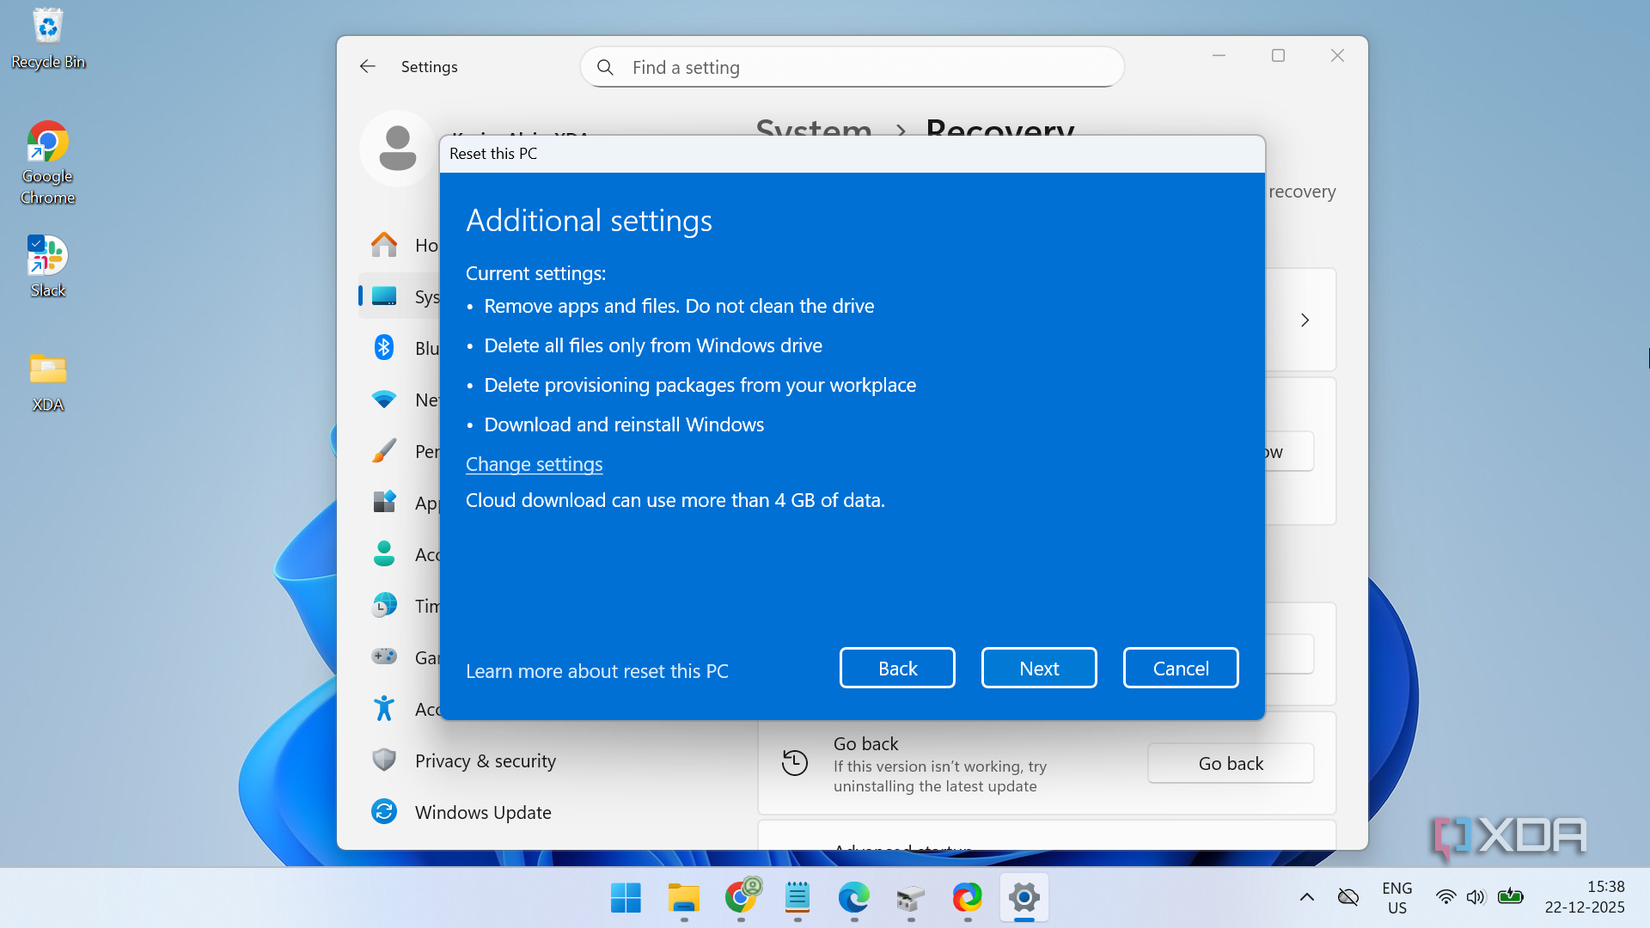
Task: Open Time & language clock icon
Action: click(384, 605)
